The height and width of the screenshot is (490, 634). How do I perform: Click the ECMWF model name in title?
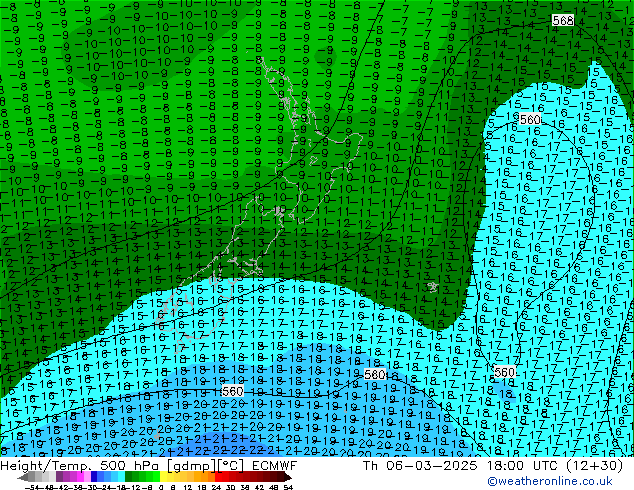tap(275, 466)
